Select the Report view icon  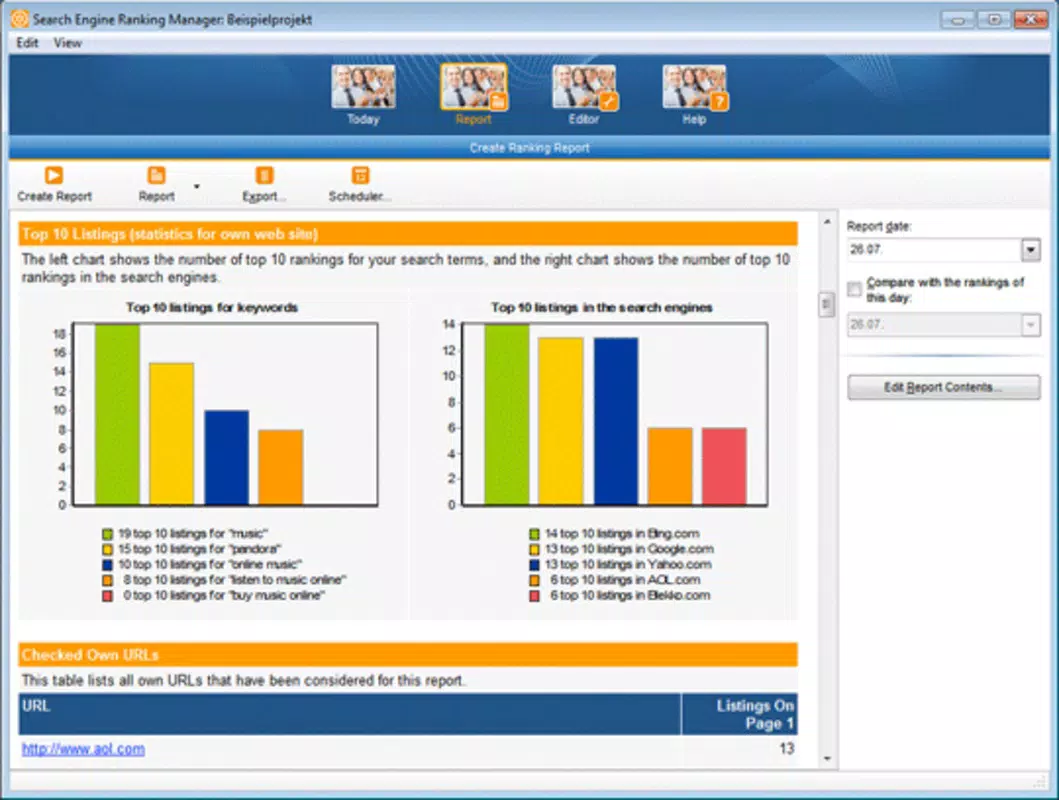[473, 87]
